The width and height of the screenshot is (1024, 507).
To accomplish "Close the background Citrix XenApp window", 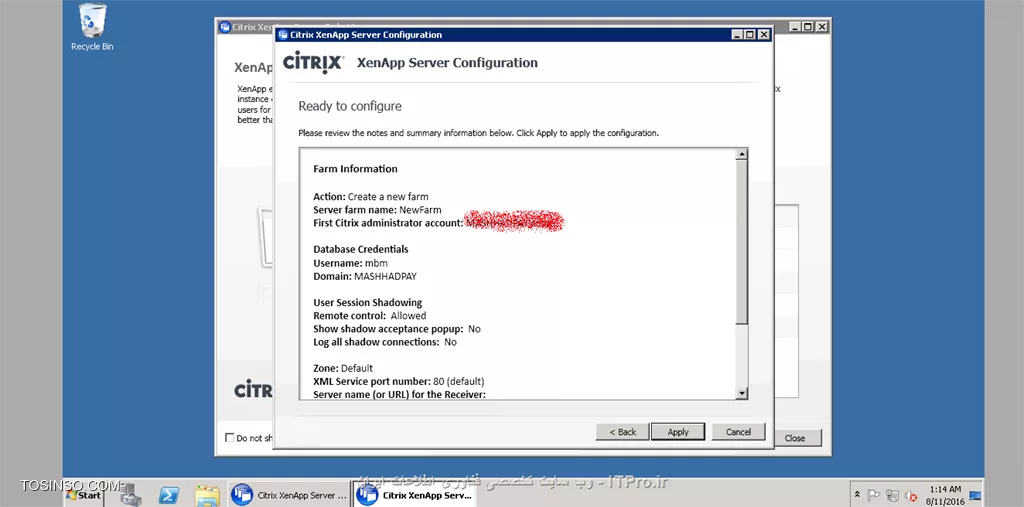I will tap(822, 27).
